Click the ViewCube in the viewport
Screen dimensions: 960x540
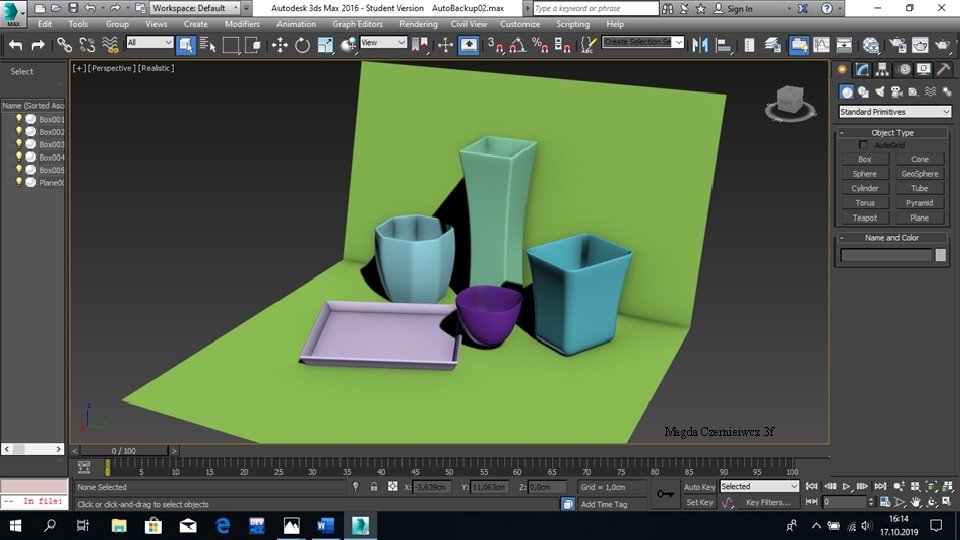point(789,101)
